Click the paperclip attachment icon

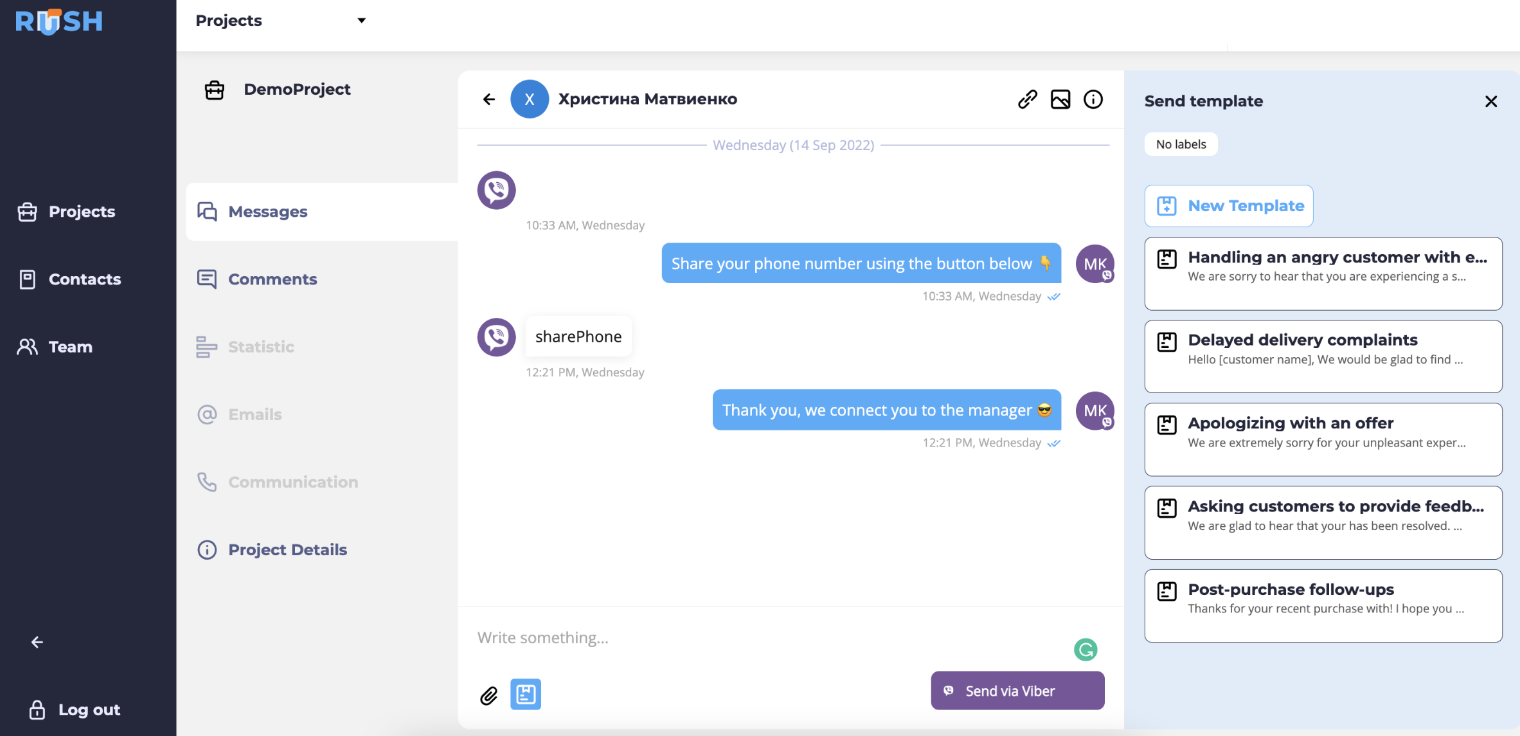pos(489,695)
